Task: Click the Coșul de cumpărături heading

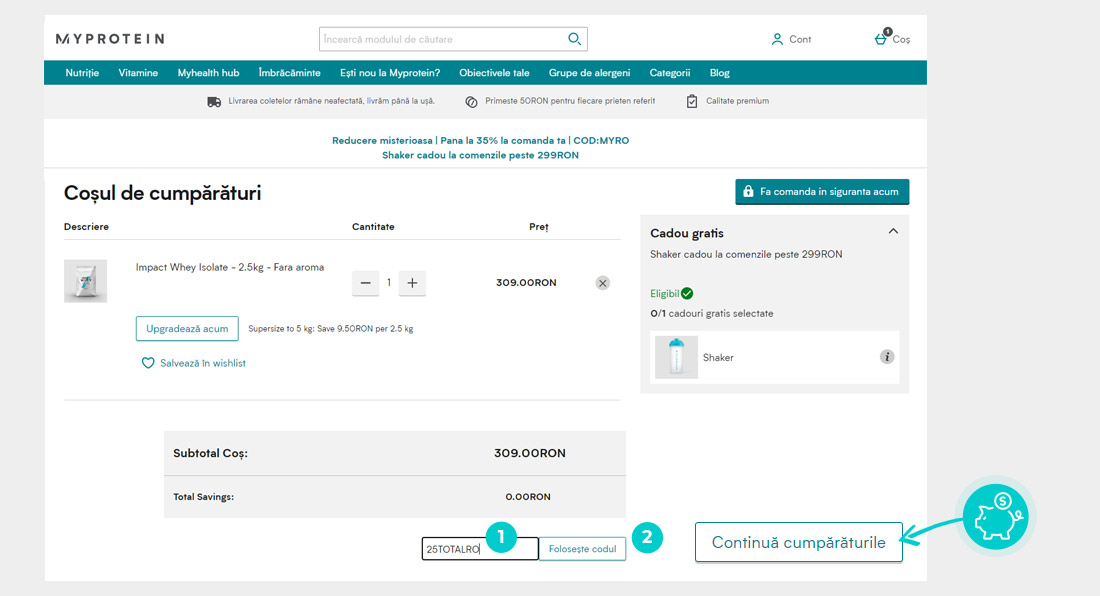Action: (x=163, y=193)
